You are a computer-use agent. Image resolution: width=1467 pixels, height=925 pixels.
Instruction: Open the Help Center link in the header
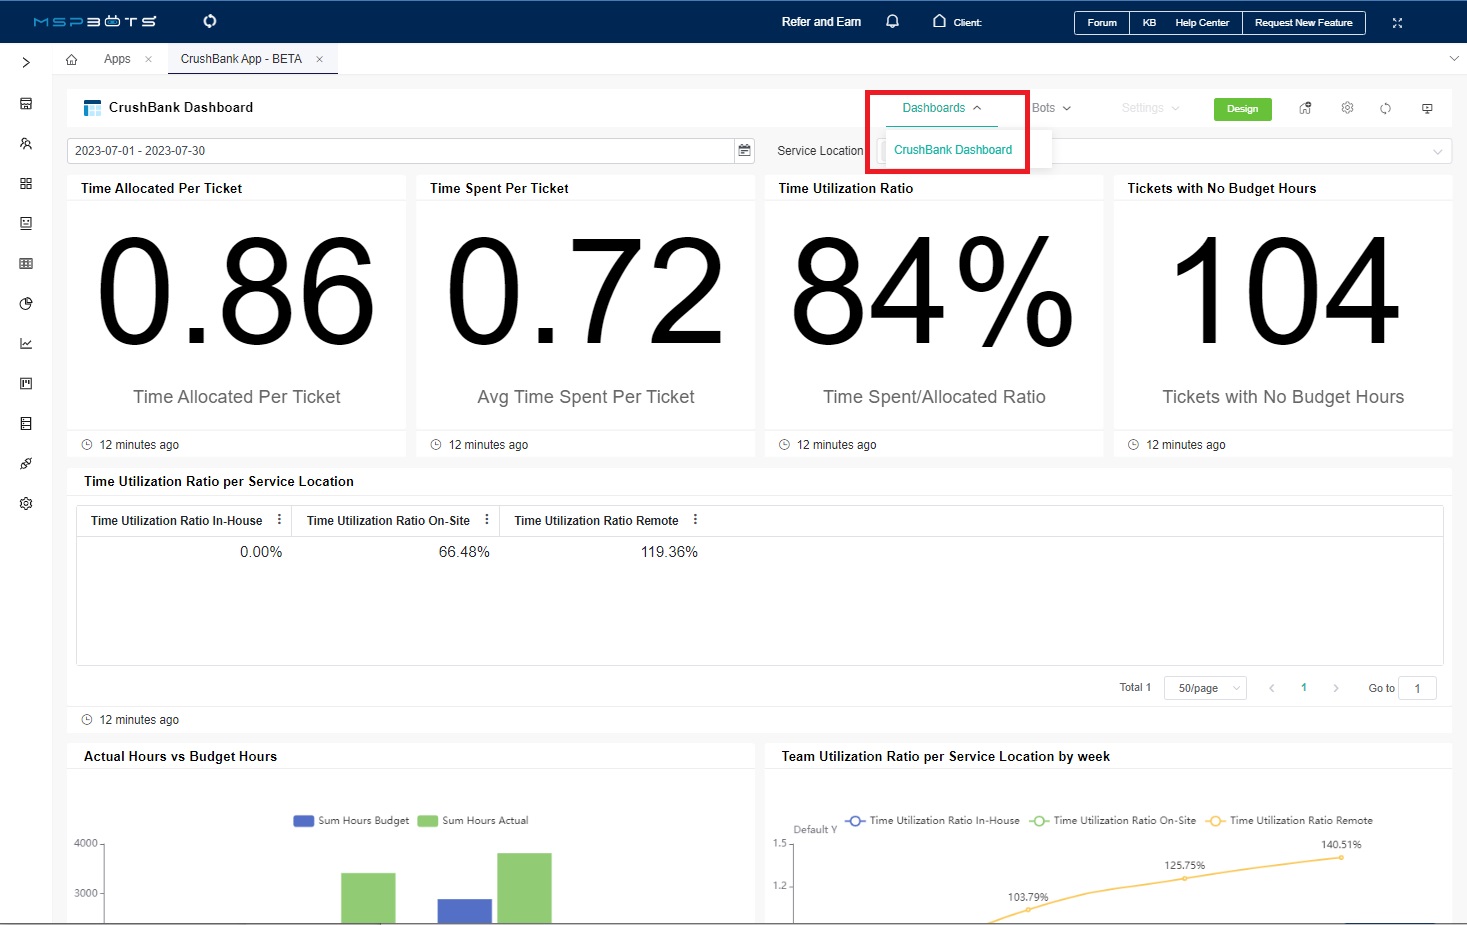1201,21
